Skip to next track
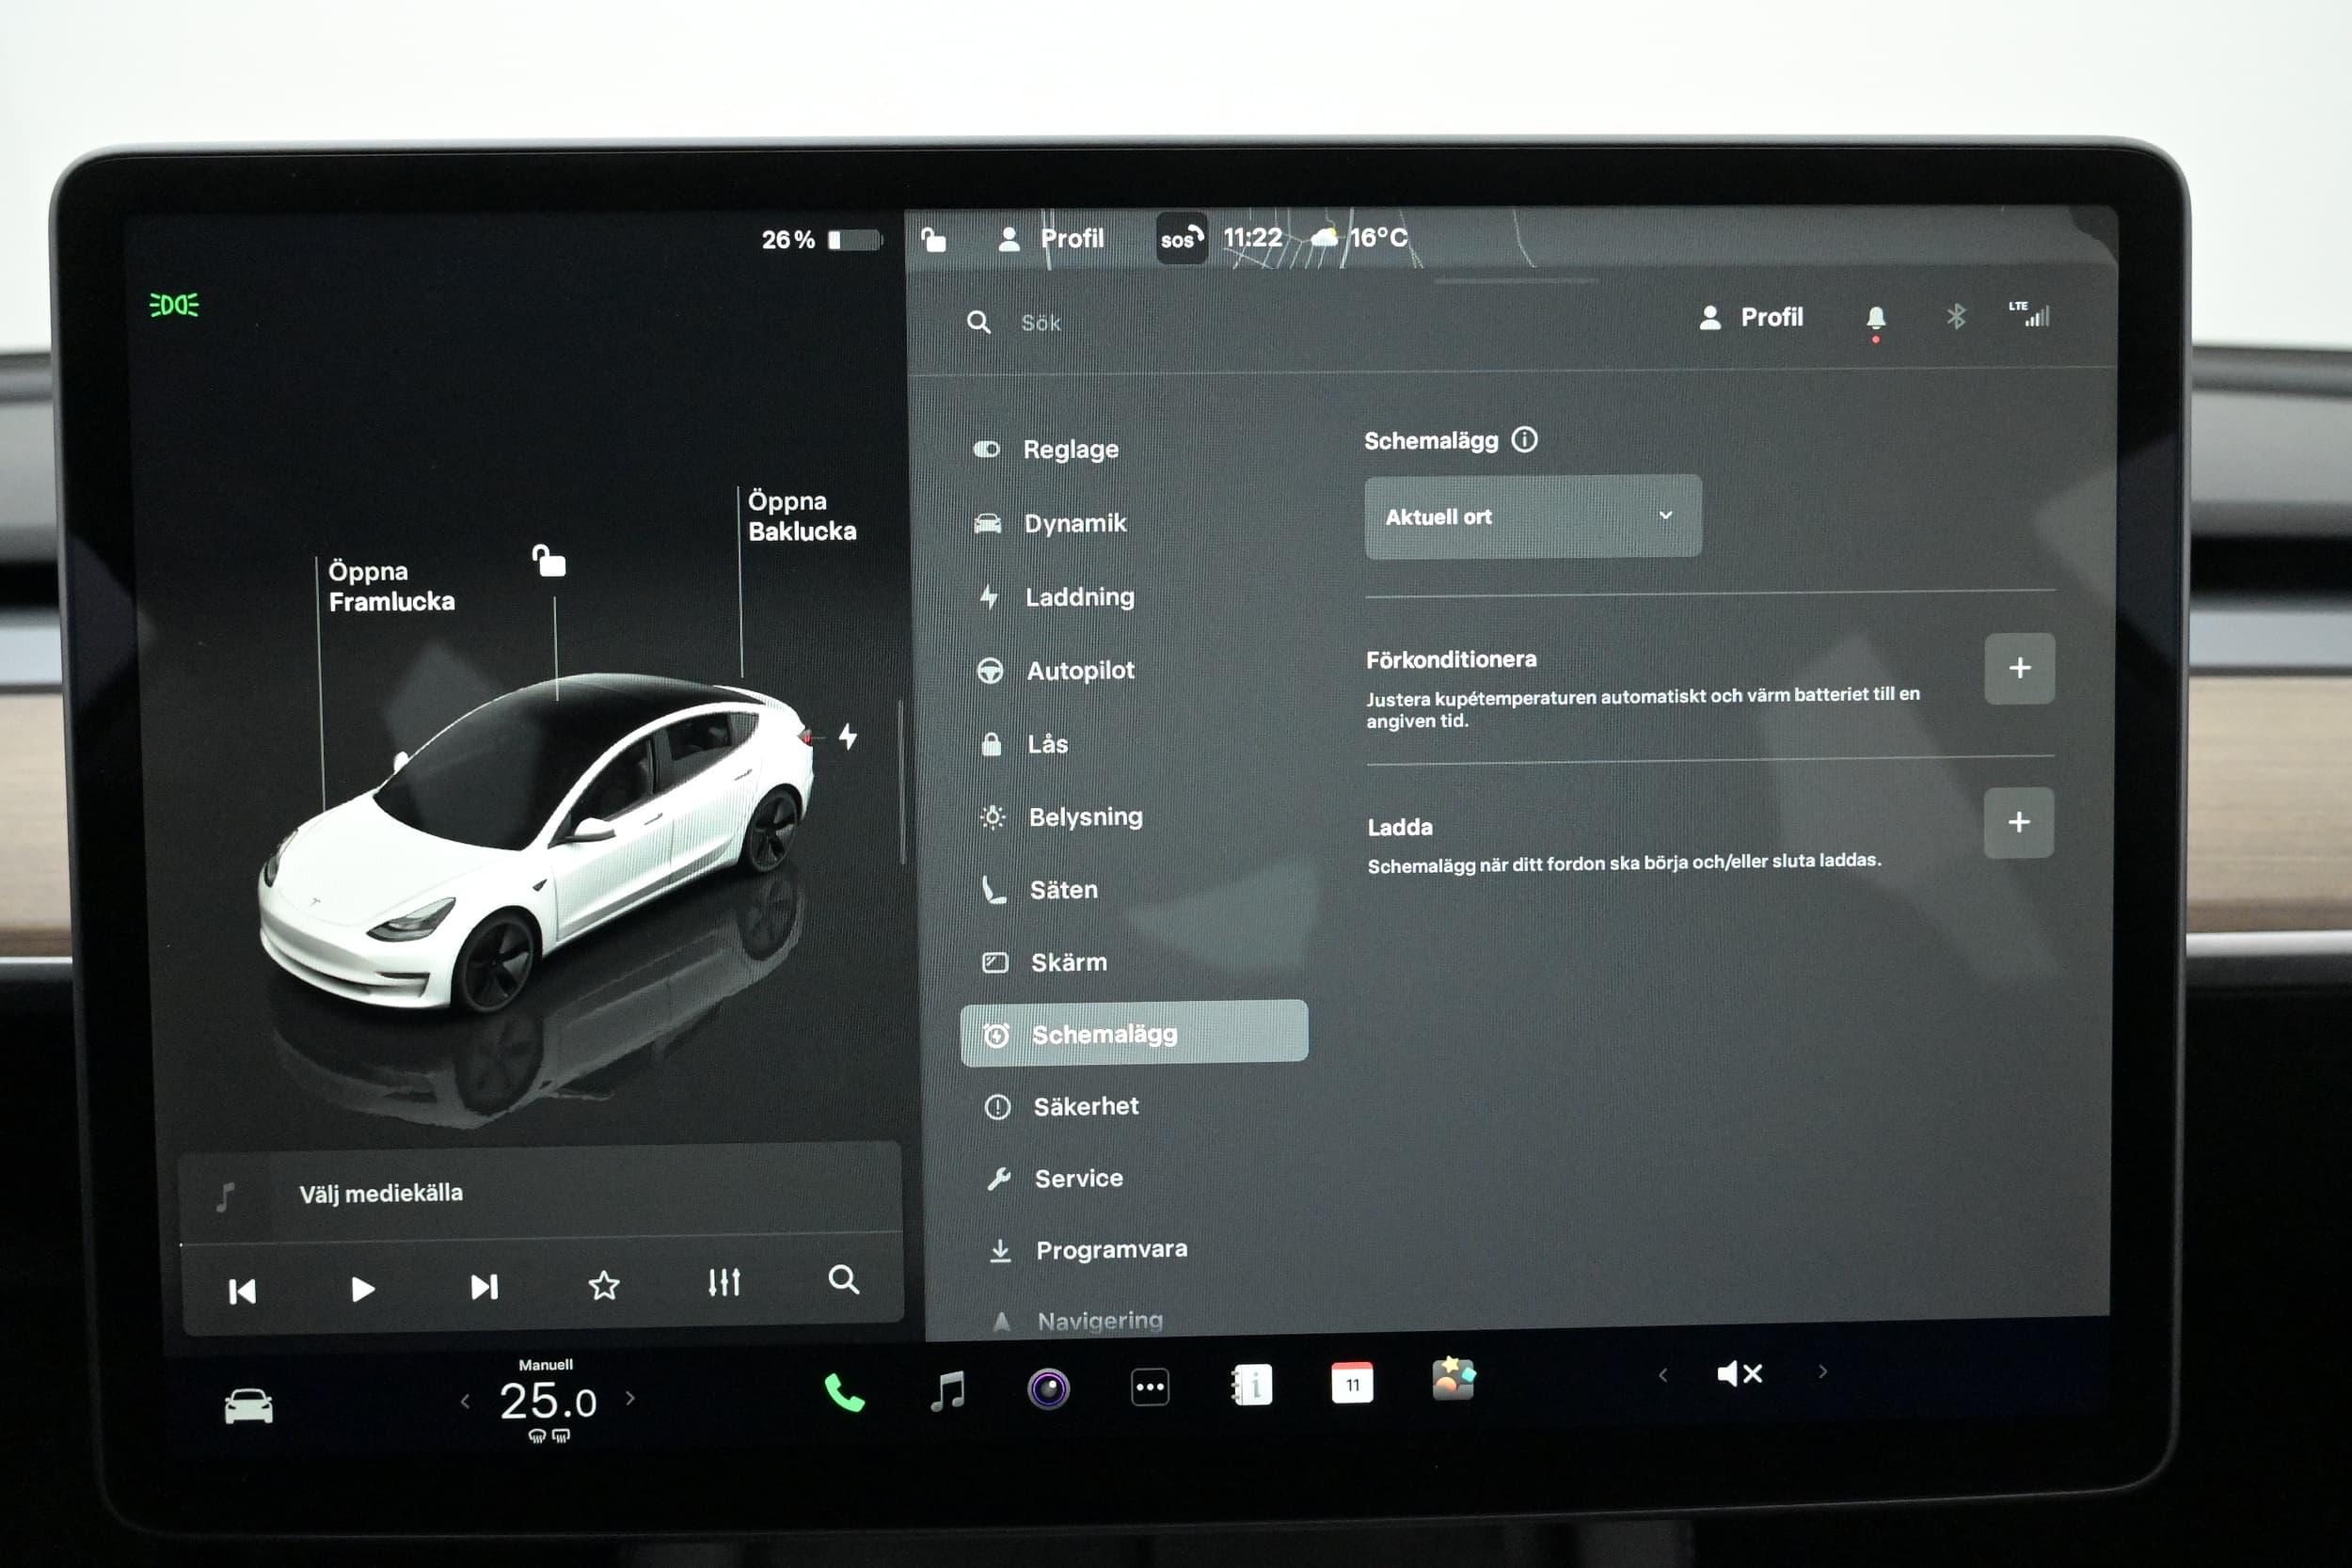The width and height of the screenshot is (2352, 1568). click(484, 1287)
